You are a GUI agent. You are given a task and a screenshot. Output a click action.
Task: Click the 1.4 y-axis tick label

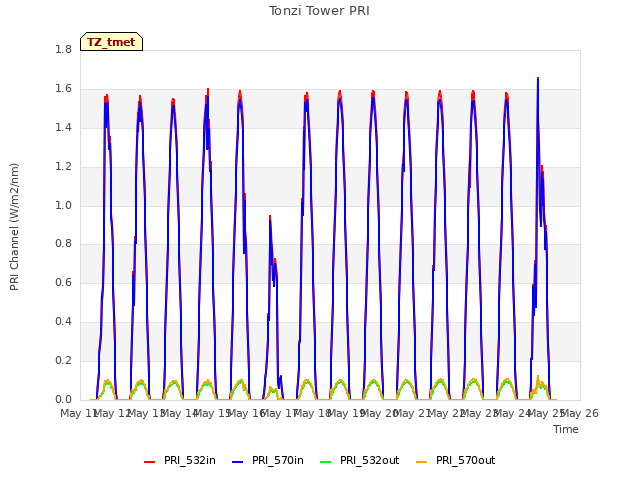pyautogui.click(x=63, y=127)
